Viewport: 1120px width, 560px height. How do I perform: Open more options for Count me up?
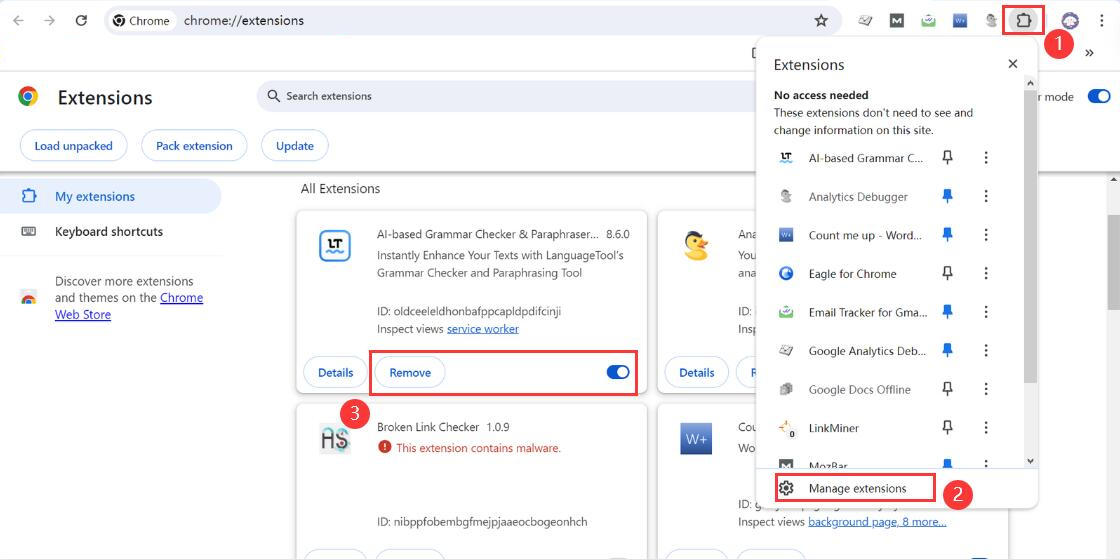986,235
